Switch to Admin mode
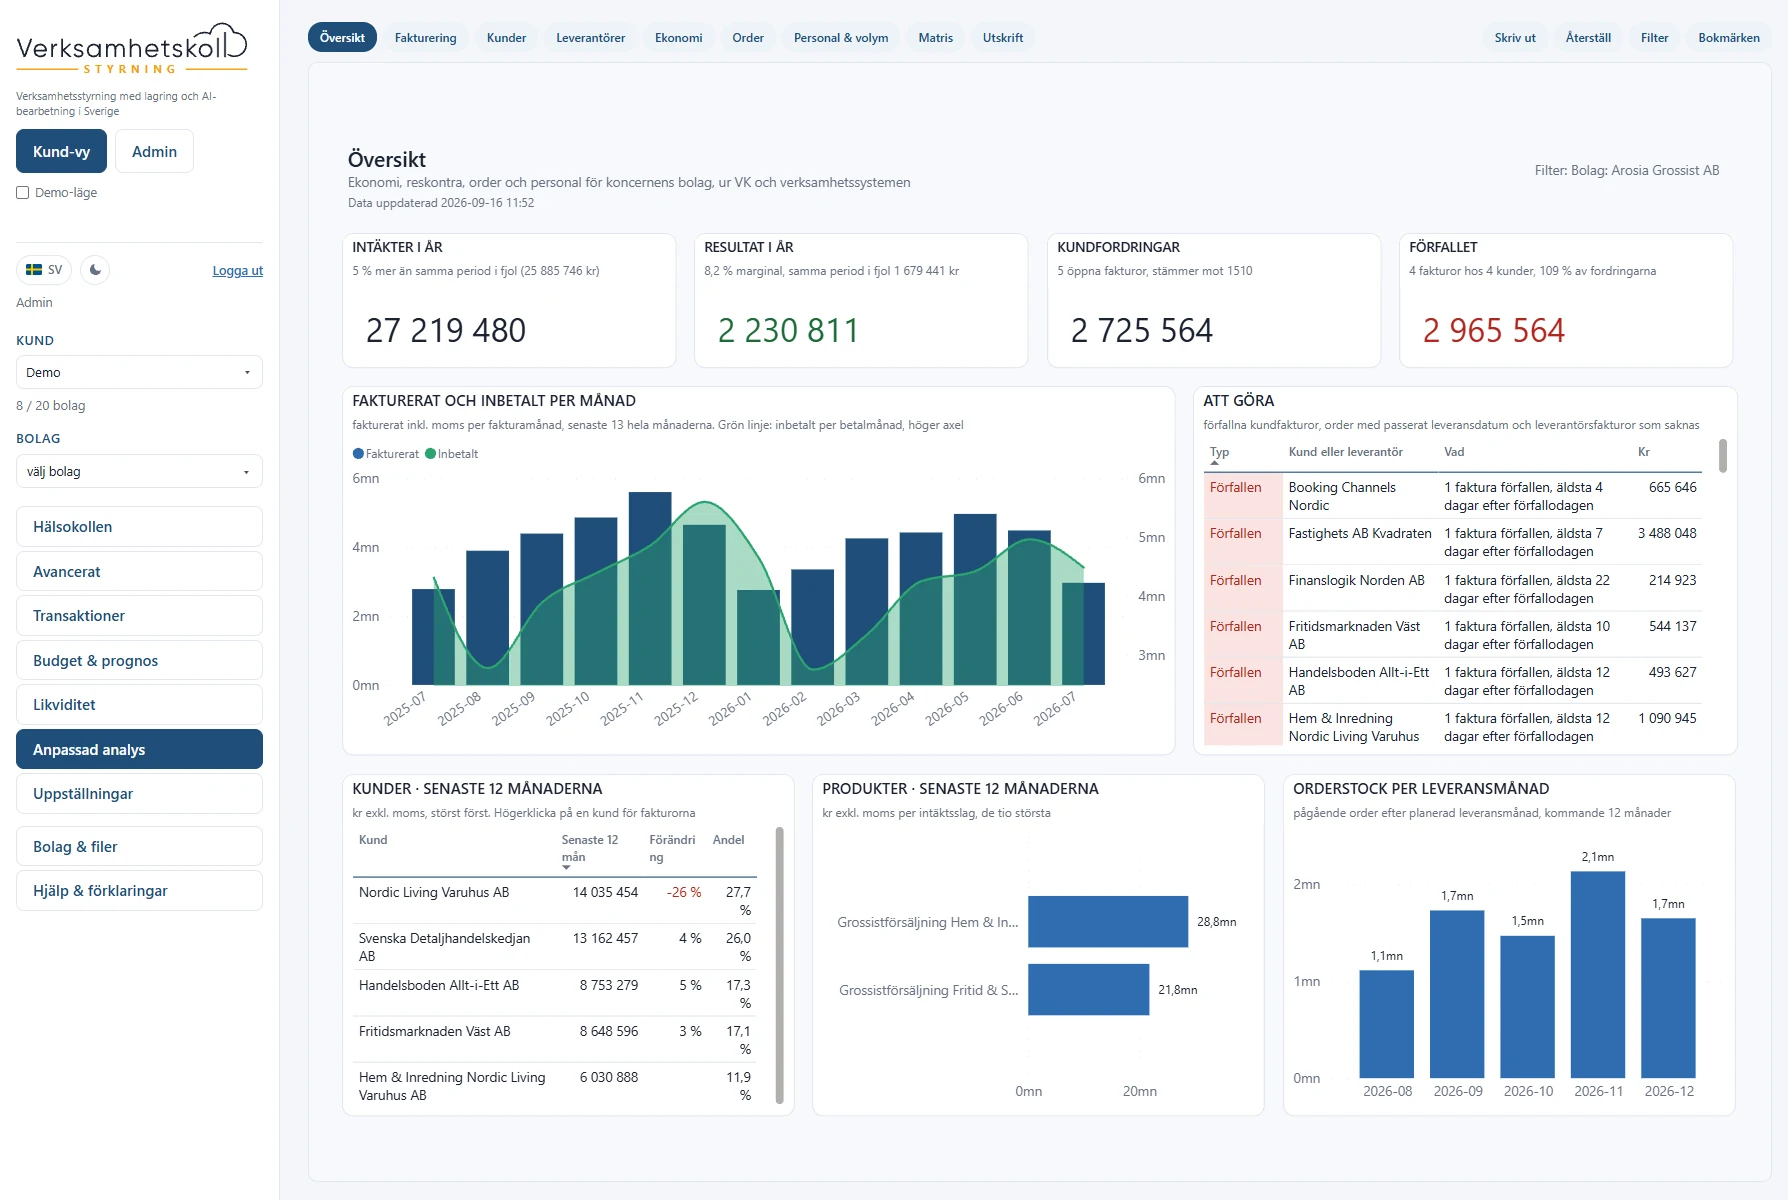 click(154, 152)
